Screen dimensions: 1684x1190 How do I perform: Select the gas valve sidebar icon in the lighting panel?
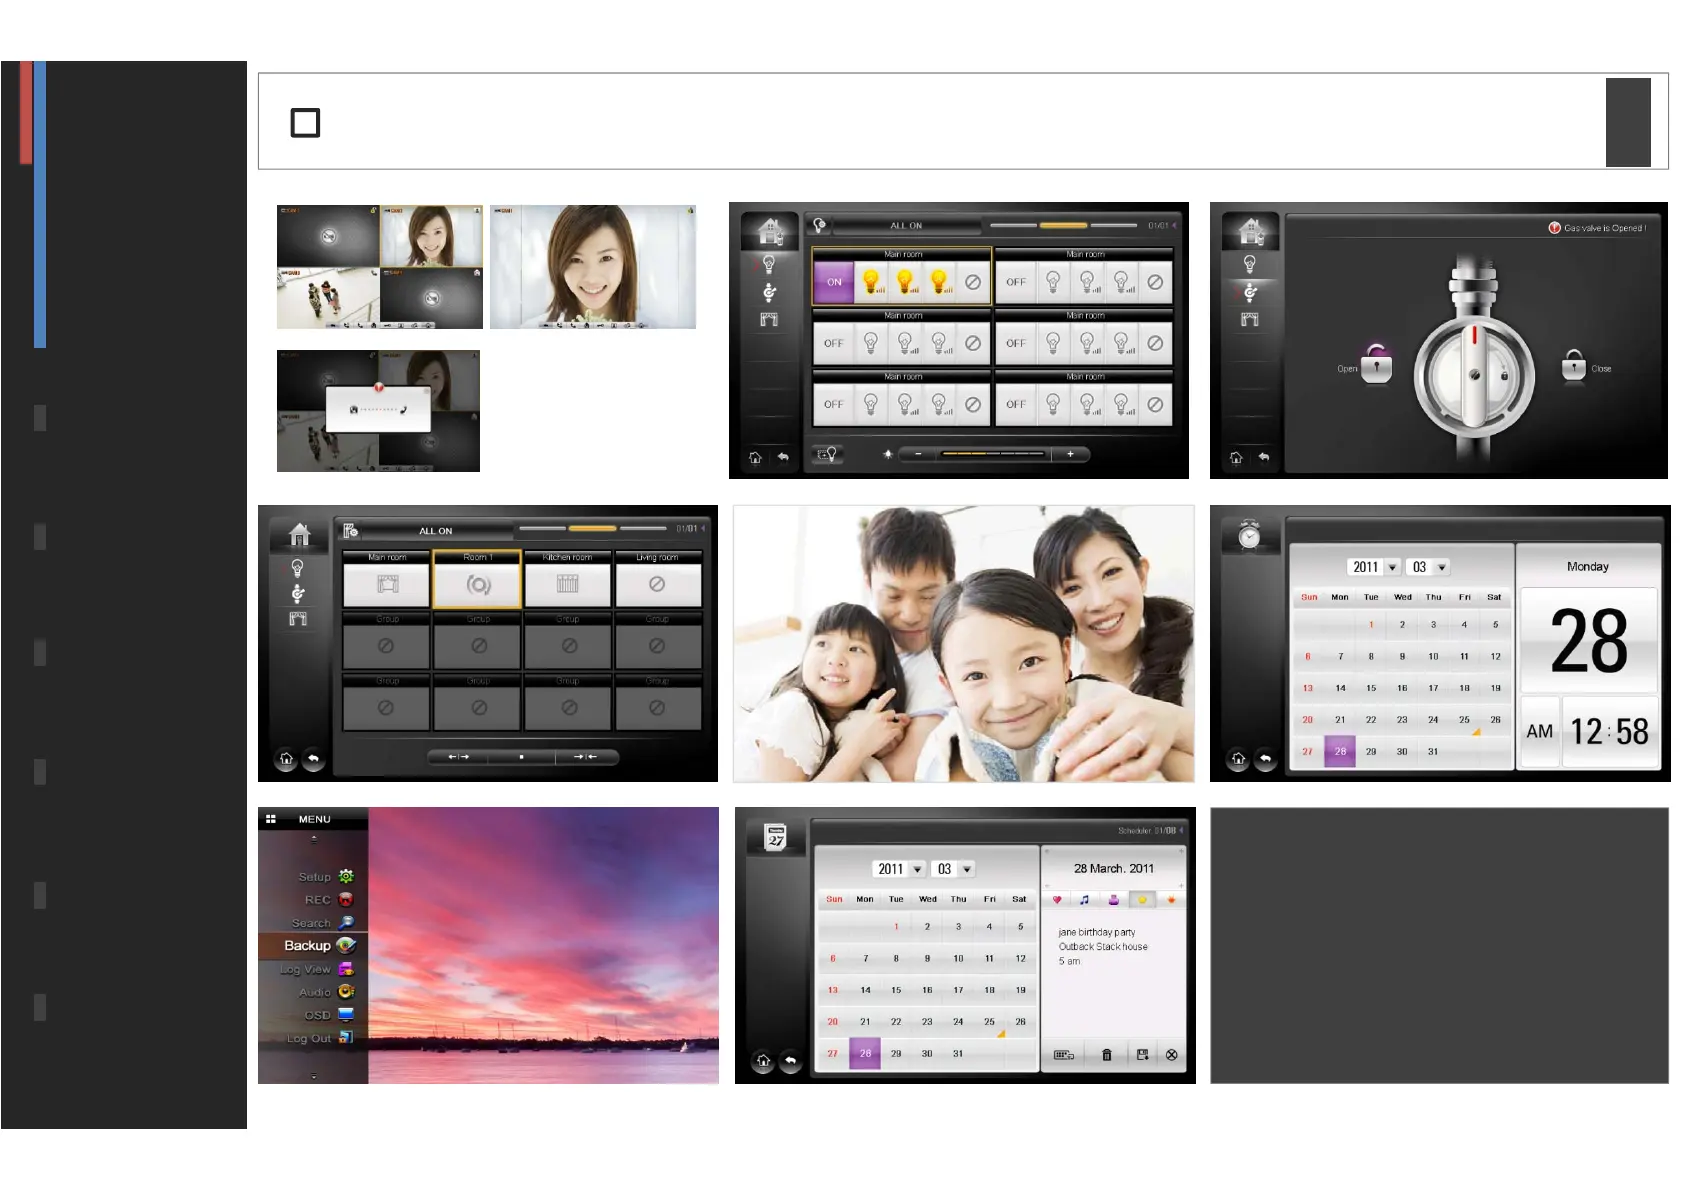tap(769, 292)
